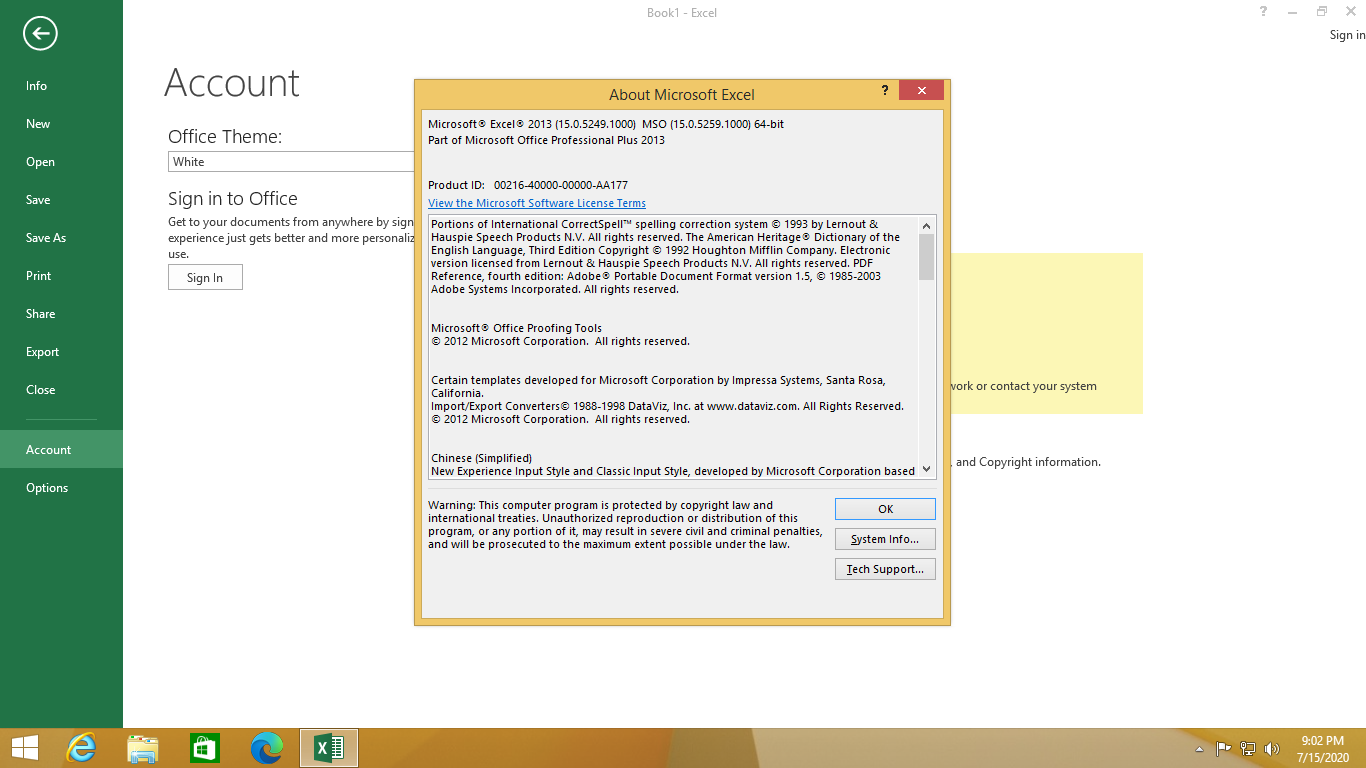Screen dimensions: 1366x768
Task: Close the About Microsoft Excel dialog
Action: click(921, 91)
